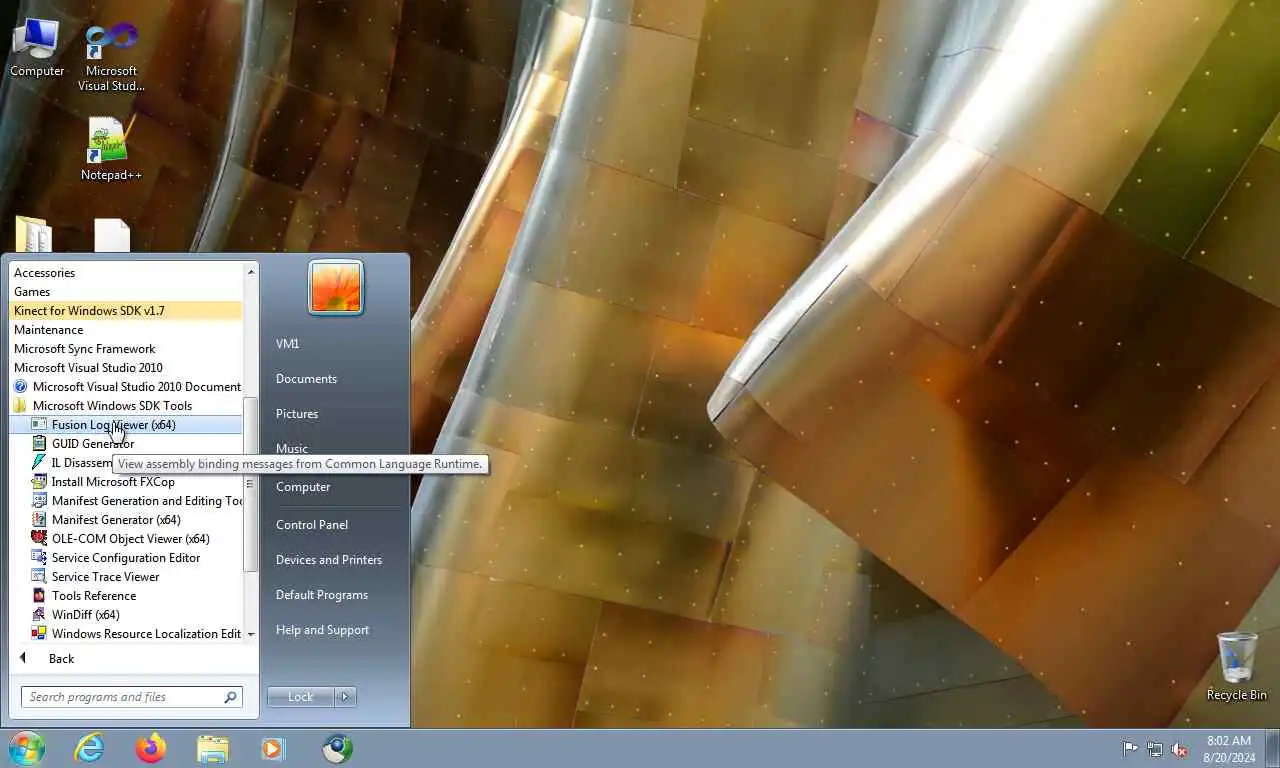Screen dimensions: 1280x768
Task: Open the Service Trace Viewer icon
Action: click(x=39, y=577)
